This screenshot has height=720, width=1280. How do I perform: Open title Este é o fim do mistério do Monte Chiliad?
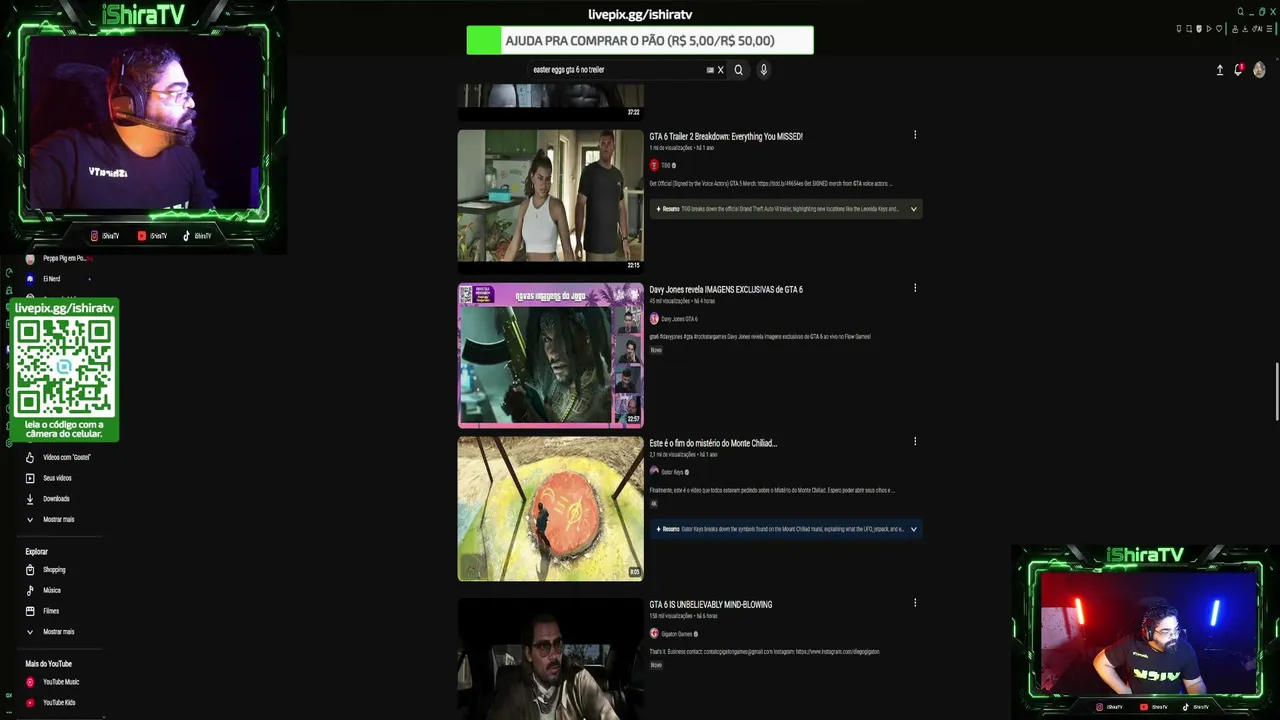(x=713, y=443)
